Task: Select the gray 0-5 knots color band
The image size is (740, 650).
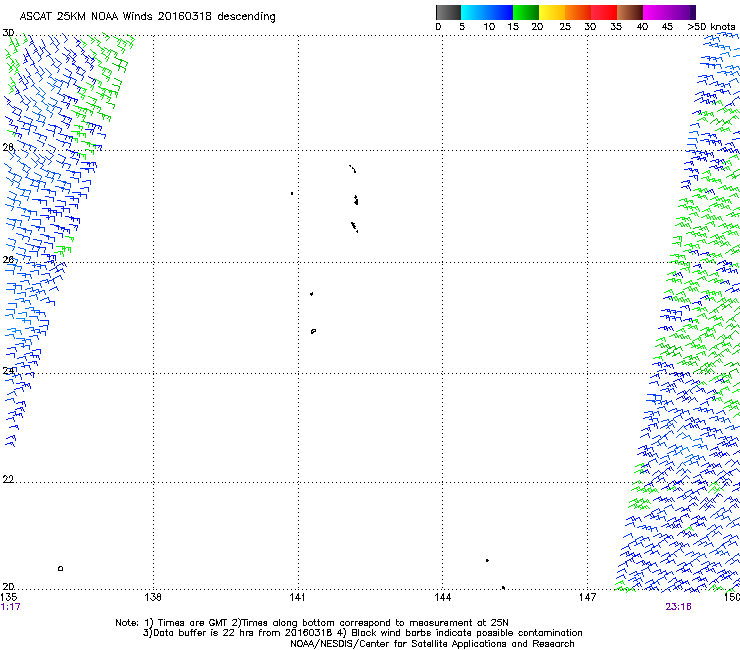Action: point(448,12)
